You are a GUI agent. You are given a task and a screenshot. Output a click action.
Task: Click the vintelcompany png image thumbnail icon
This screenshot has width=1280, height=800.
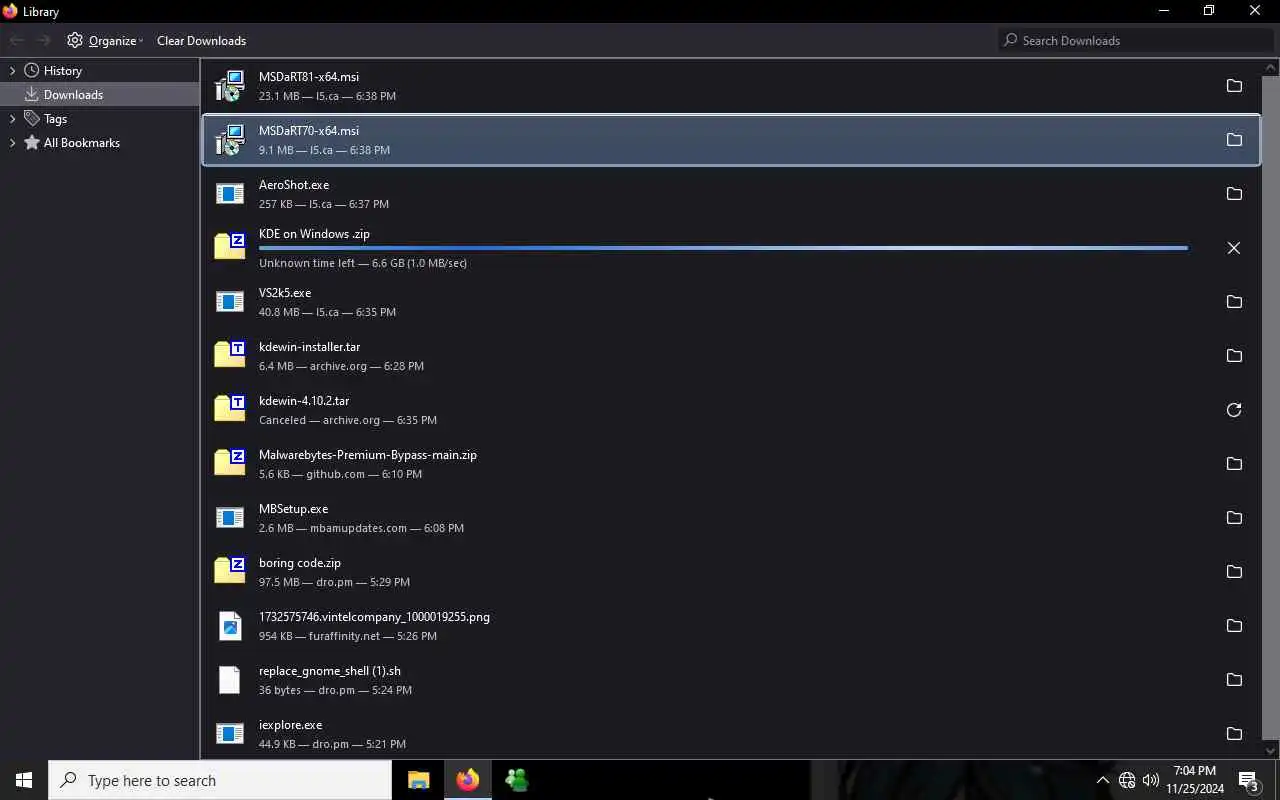(230, 626)
